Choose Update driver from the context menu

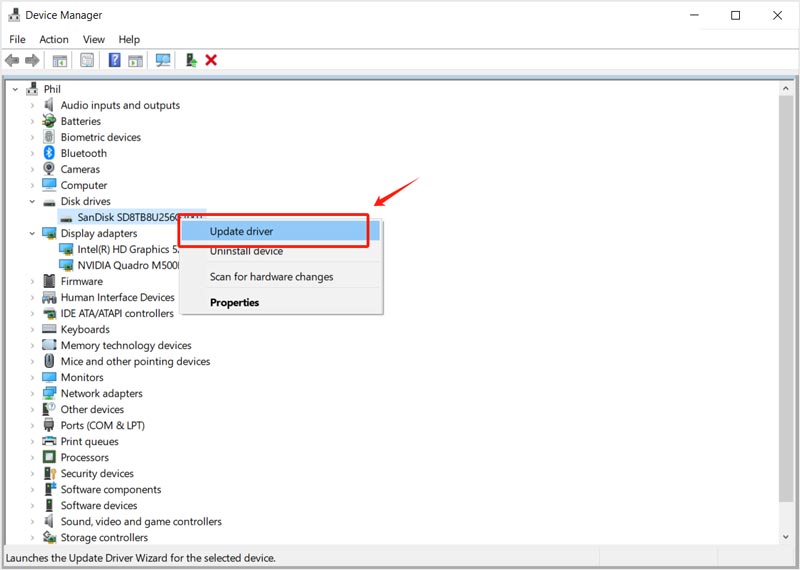[241, 231]
